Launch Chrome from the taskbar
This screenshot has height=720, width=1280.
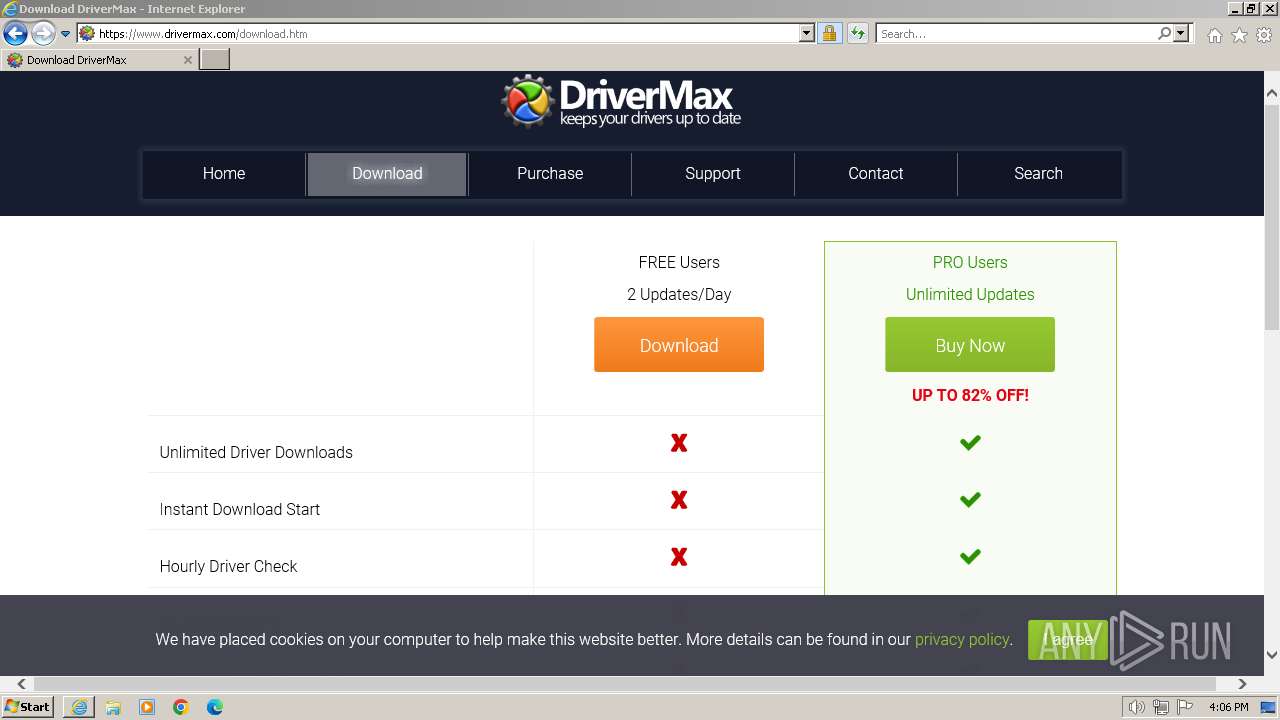pos(181,707)
